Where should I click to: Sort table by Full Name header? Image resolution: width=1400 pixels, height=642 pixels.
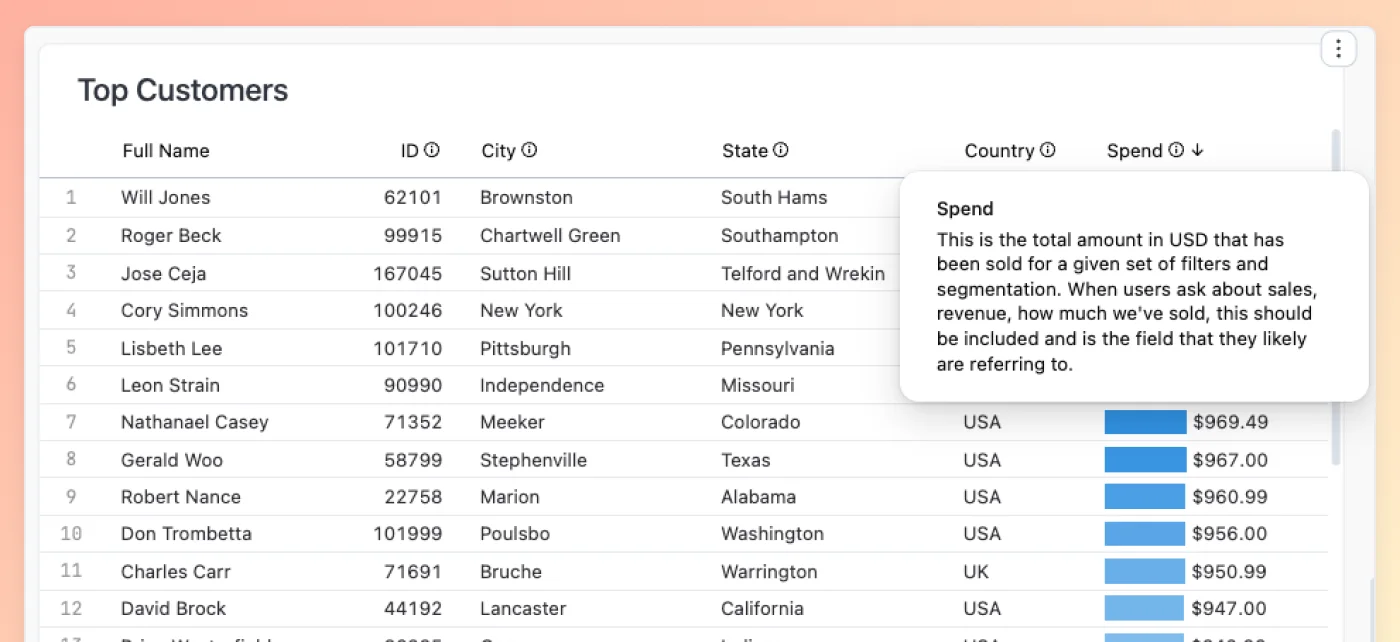pyautogui.click(x=166, y=151)
